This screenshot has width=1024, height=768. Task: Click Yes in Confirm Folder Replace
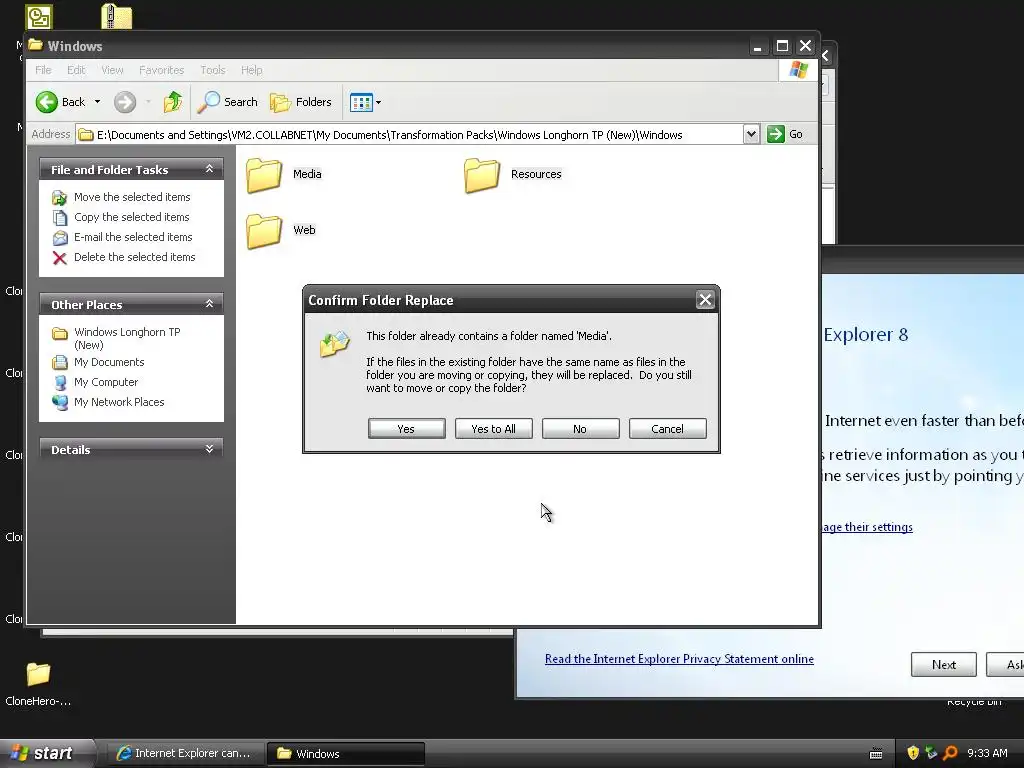click(406, 429)
